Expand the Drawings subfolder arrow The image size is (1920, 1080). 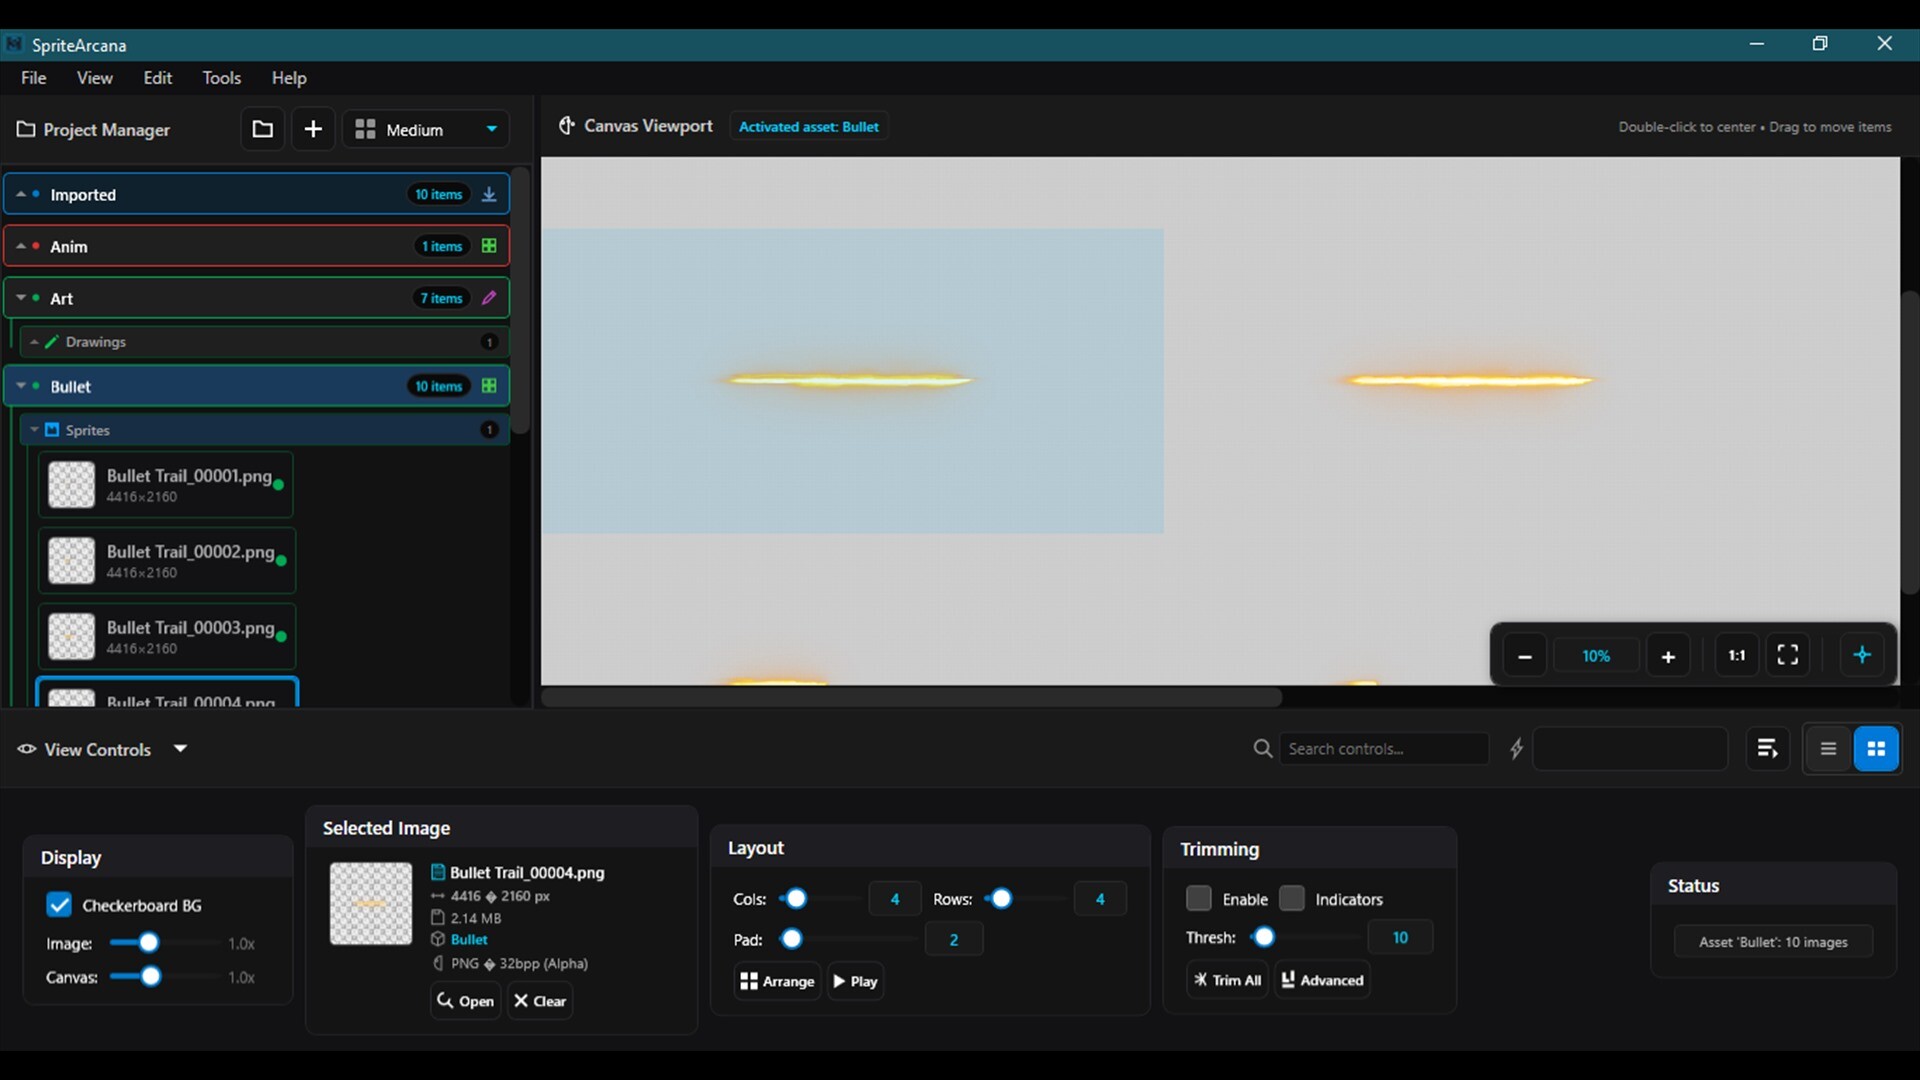click(35, 342)
